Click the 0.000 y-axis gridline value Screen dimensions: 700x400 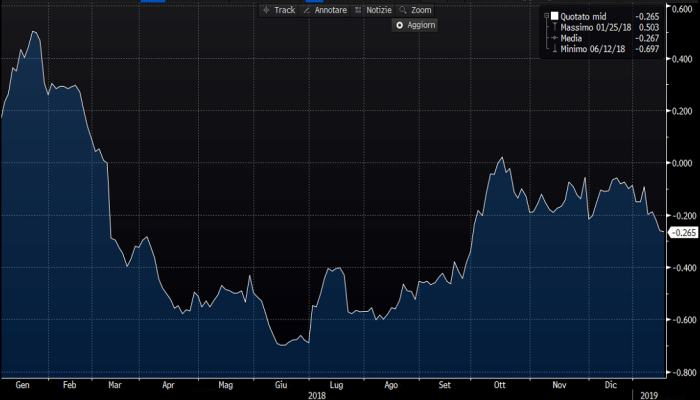pyautogui.click(x=682, y=162)
